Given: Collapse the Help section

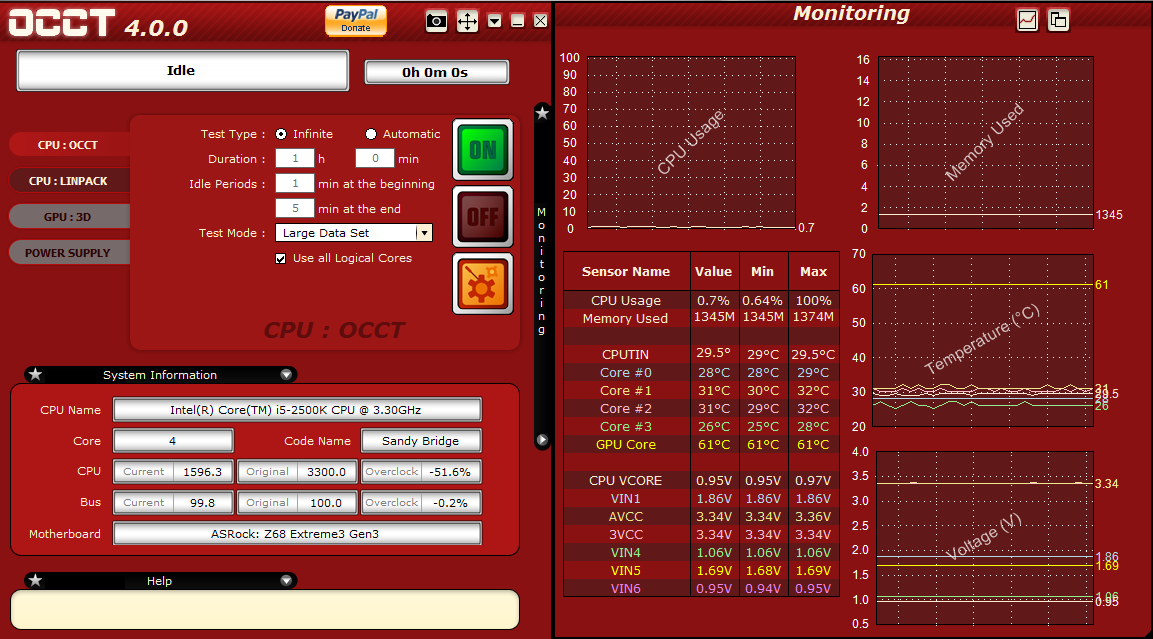Looking at the screenshot, I should 286,580.
